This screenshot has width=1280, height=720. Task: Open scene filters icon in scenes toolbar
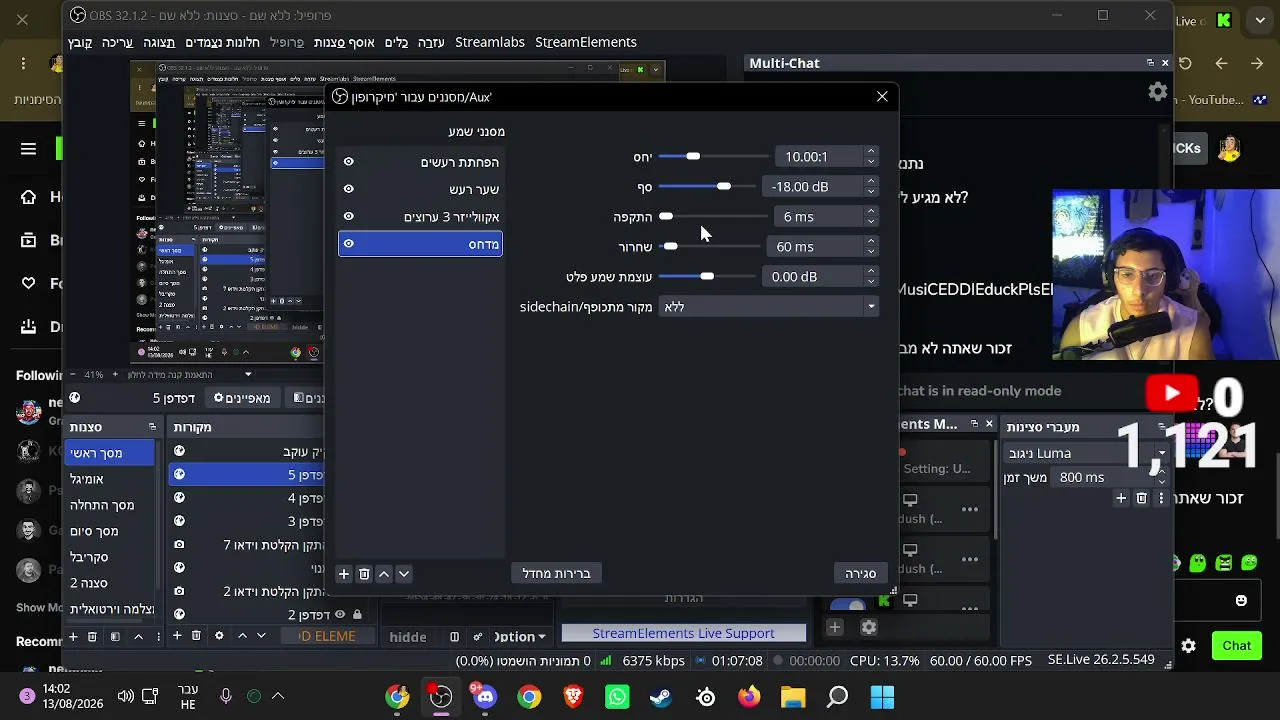[115, 636]
